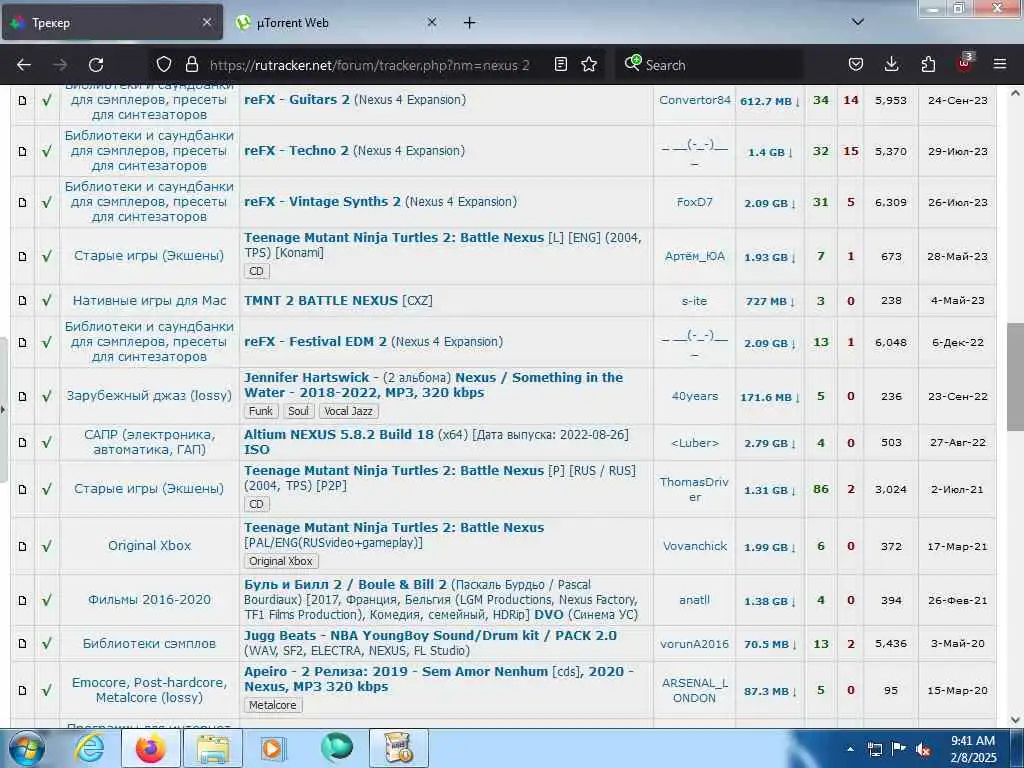1024x768 pixels.
Task: Open the Фильмы 2016-2020 category
Action: click(x=150, y=600)
